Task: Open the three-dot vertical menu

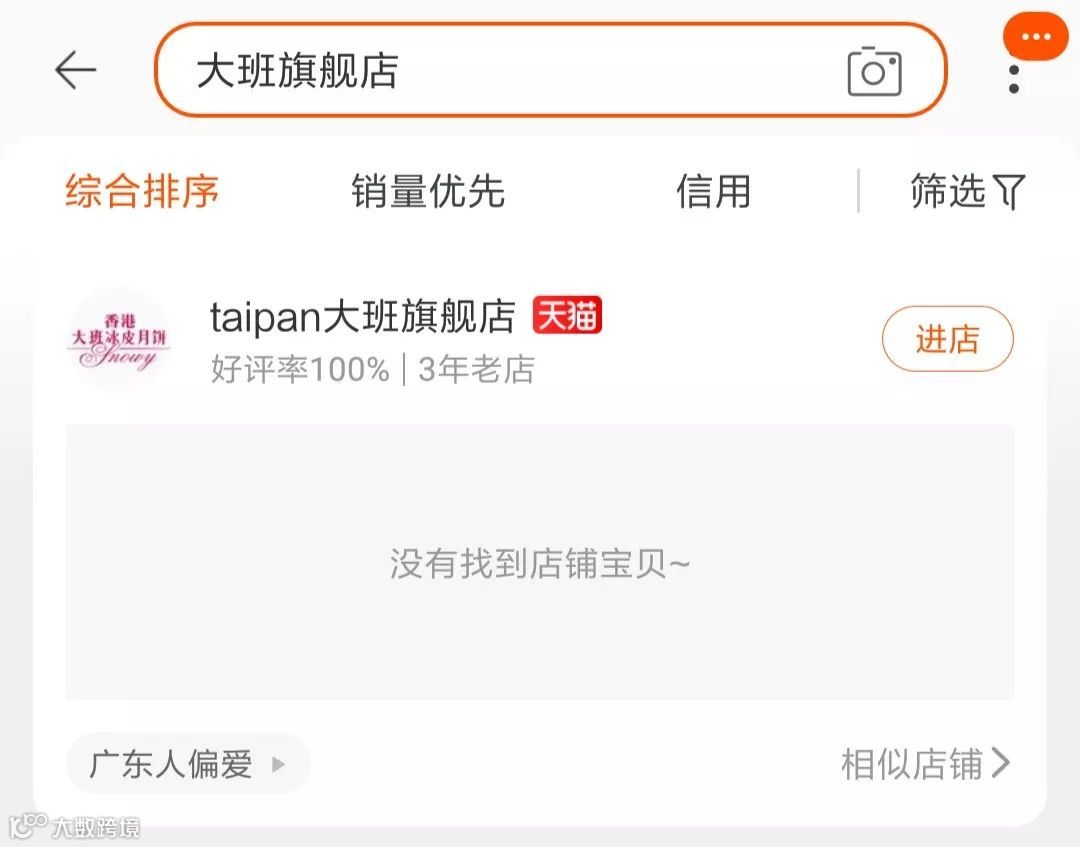Action: click(1013, 79)
